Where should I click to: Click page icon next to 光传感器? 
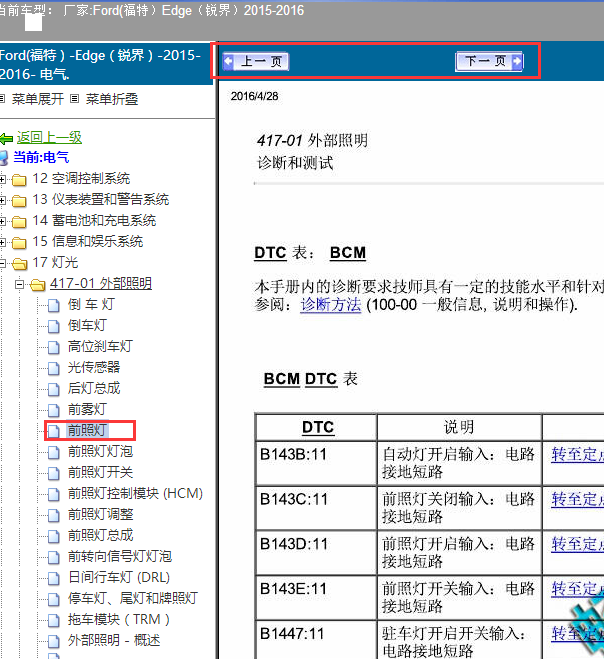(54, 369)
